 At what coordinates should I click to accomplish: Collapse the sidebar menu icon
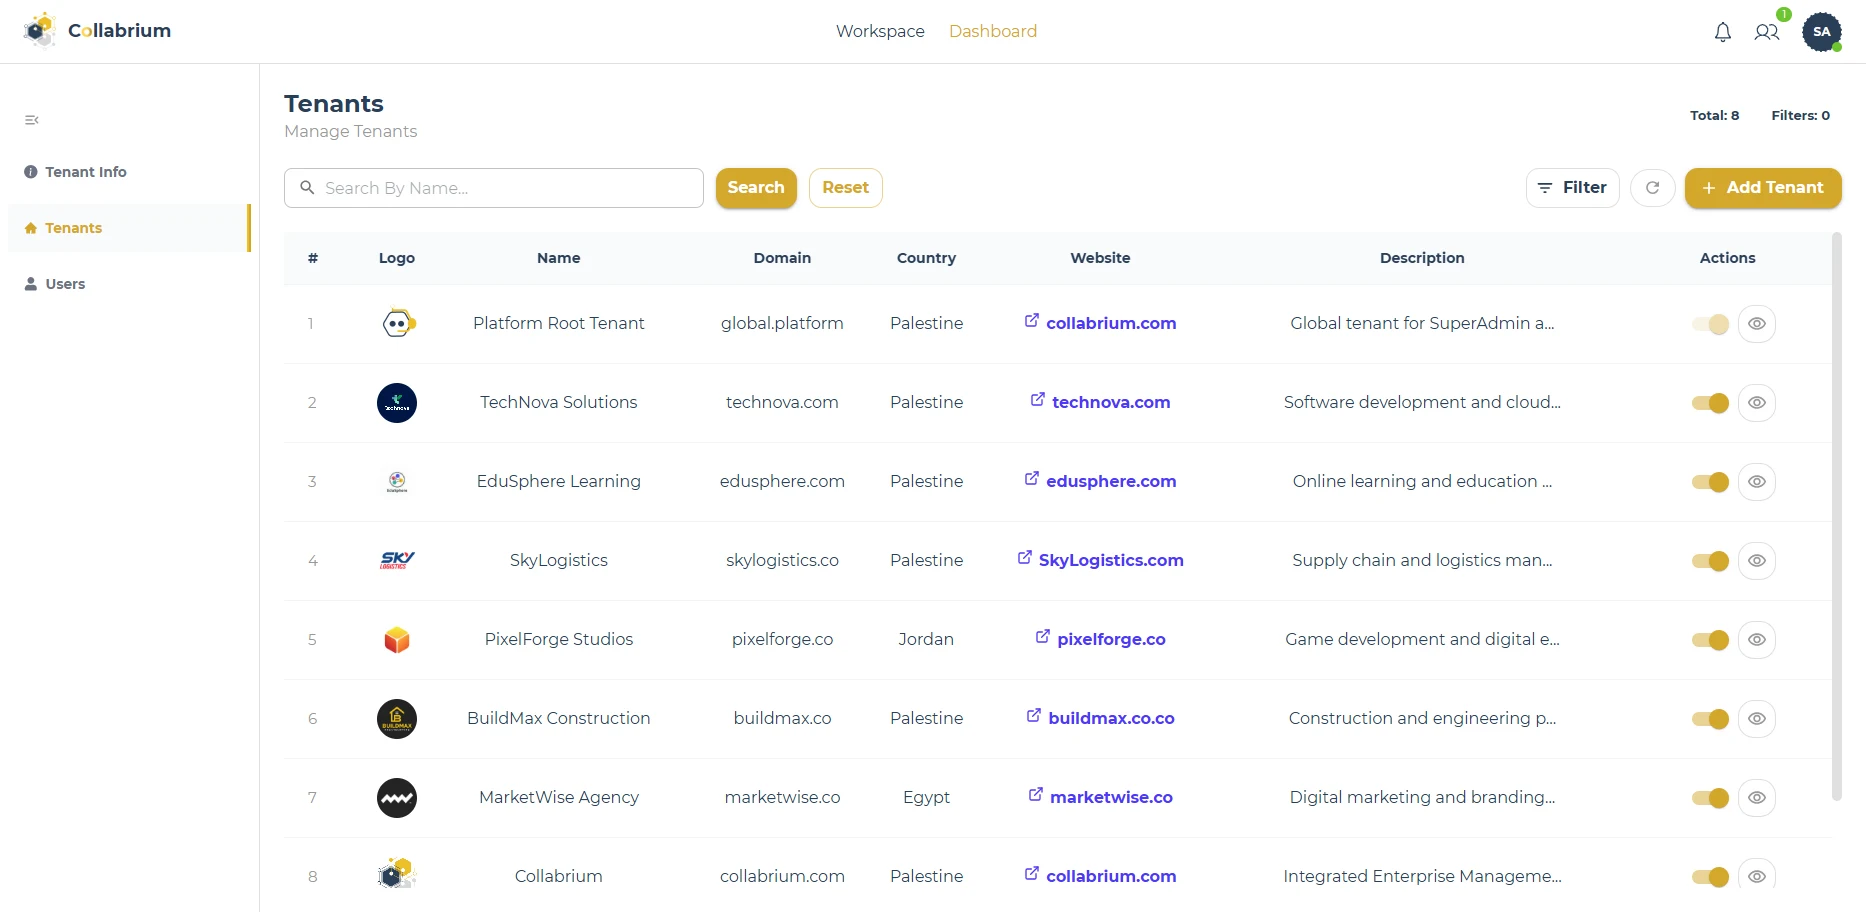point(32,120)
